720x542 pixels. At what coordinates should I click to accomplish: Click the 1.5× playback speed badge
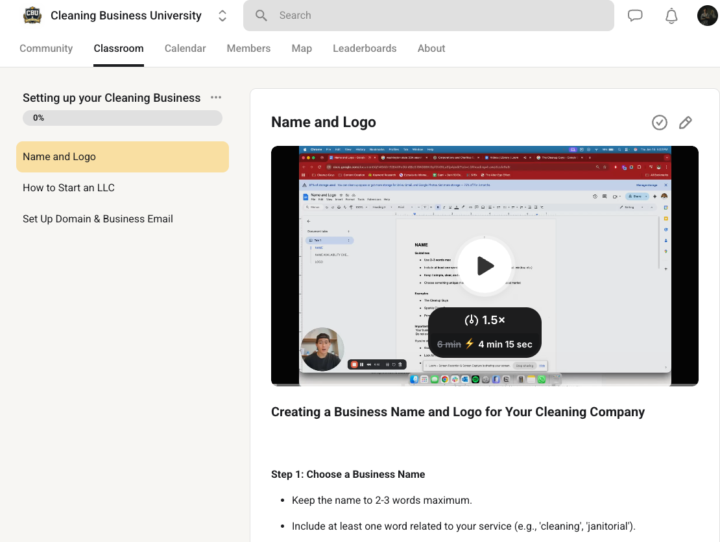coord(485,320)
